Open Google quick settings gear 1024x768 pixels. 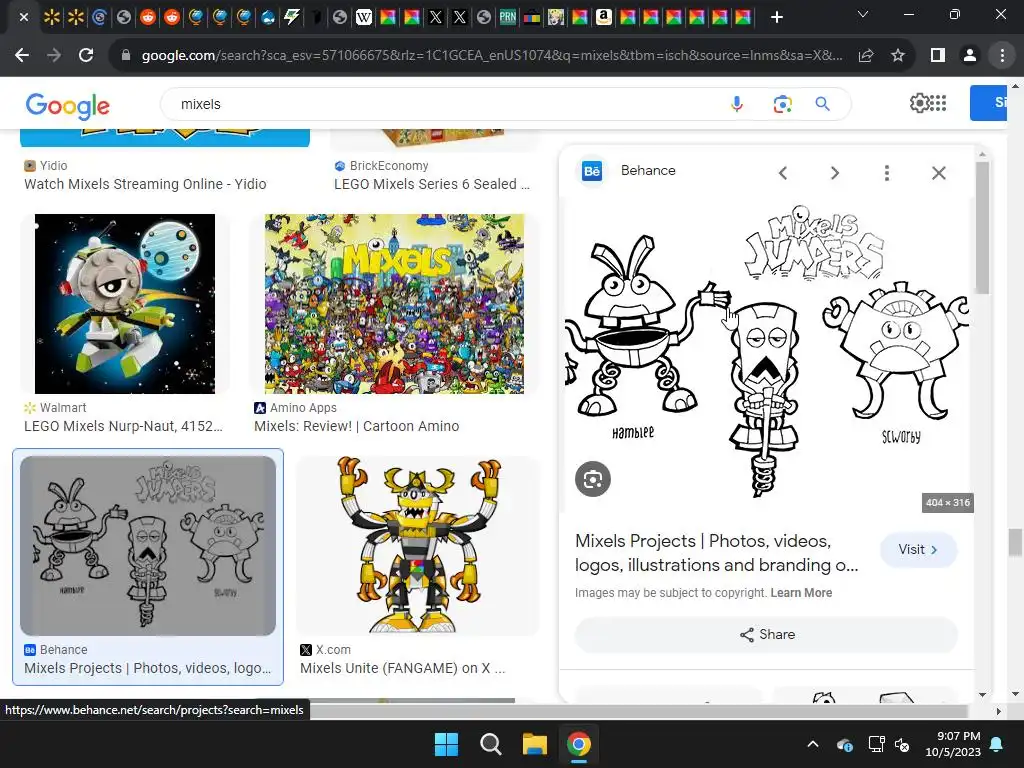(x=919, y=103)
